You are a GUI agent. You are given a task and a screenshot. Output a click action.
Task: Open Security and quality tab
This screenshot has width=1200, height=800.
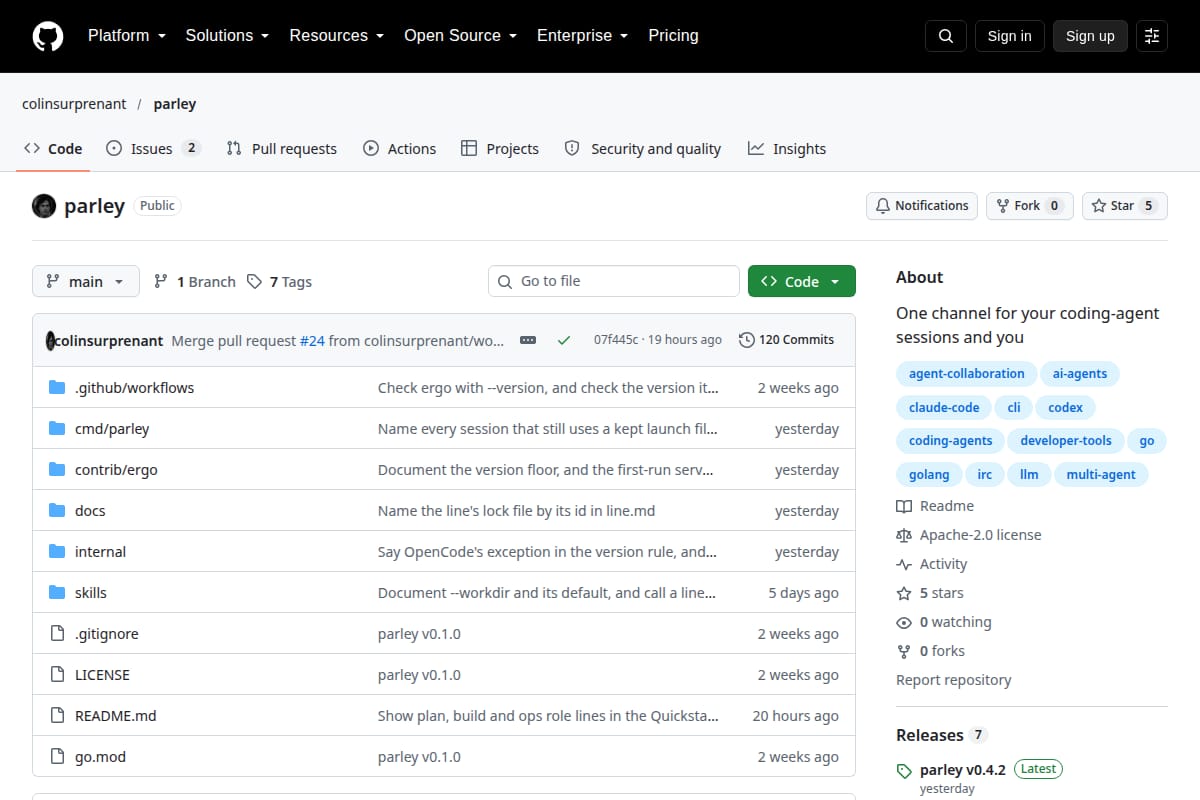tap(642, 149)
